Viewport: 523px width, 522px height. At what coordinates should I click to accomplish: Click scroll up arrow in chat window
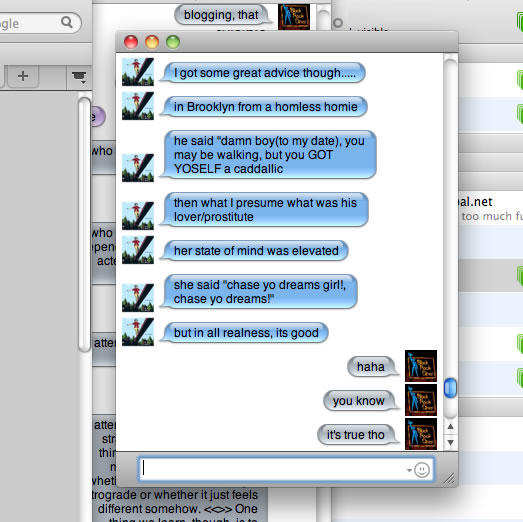pyautogui.click(x=450, y=426)
